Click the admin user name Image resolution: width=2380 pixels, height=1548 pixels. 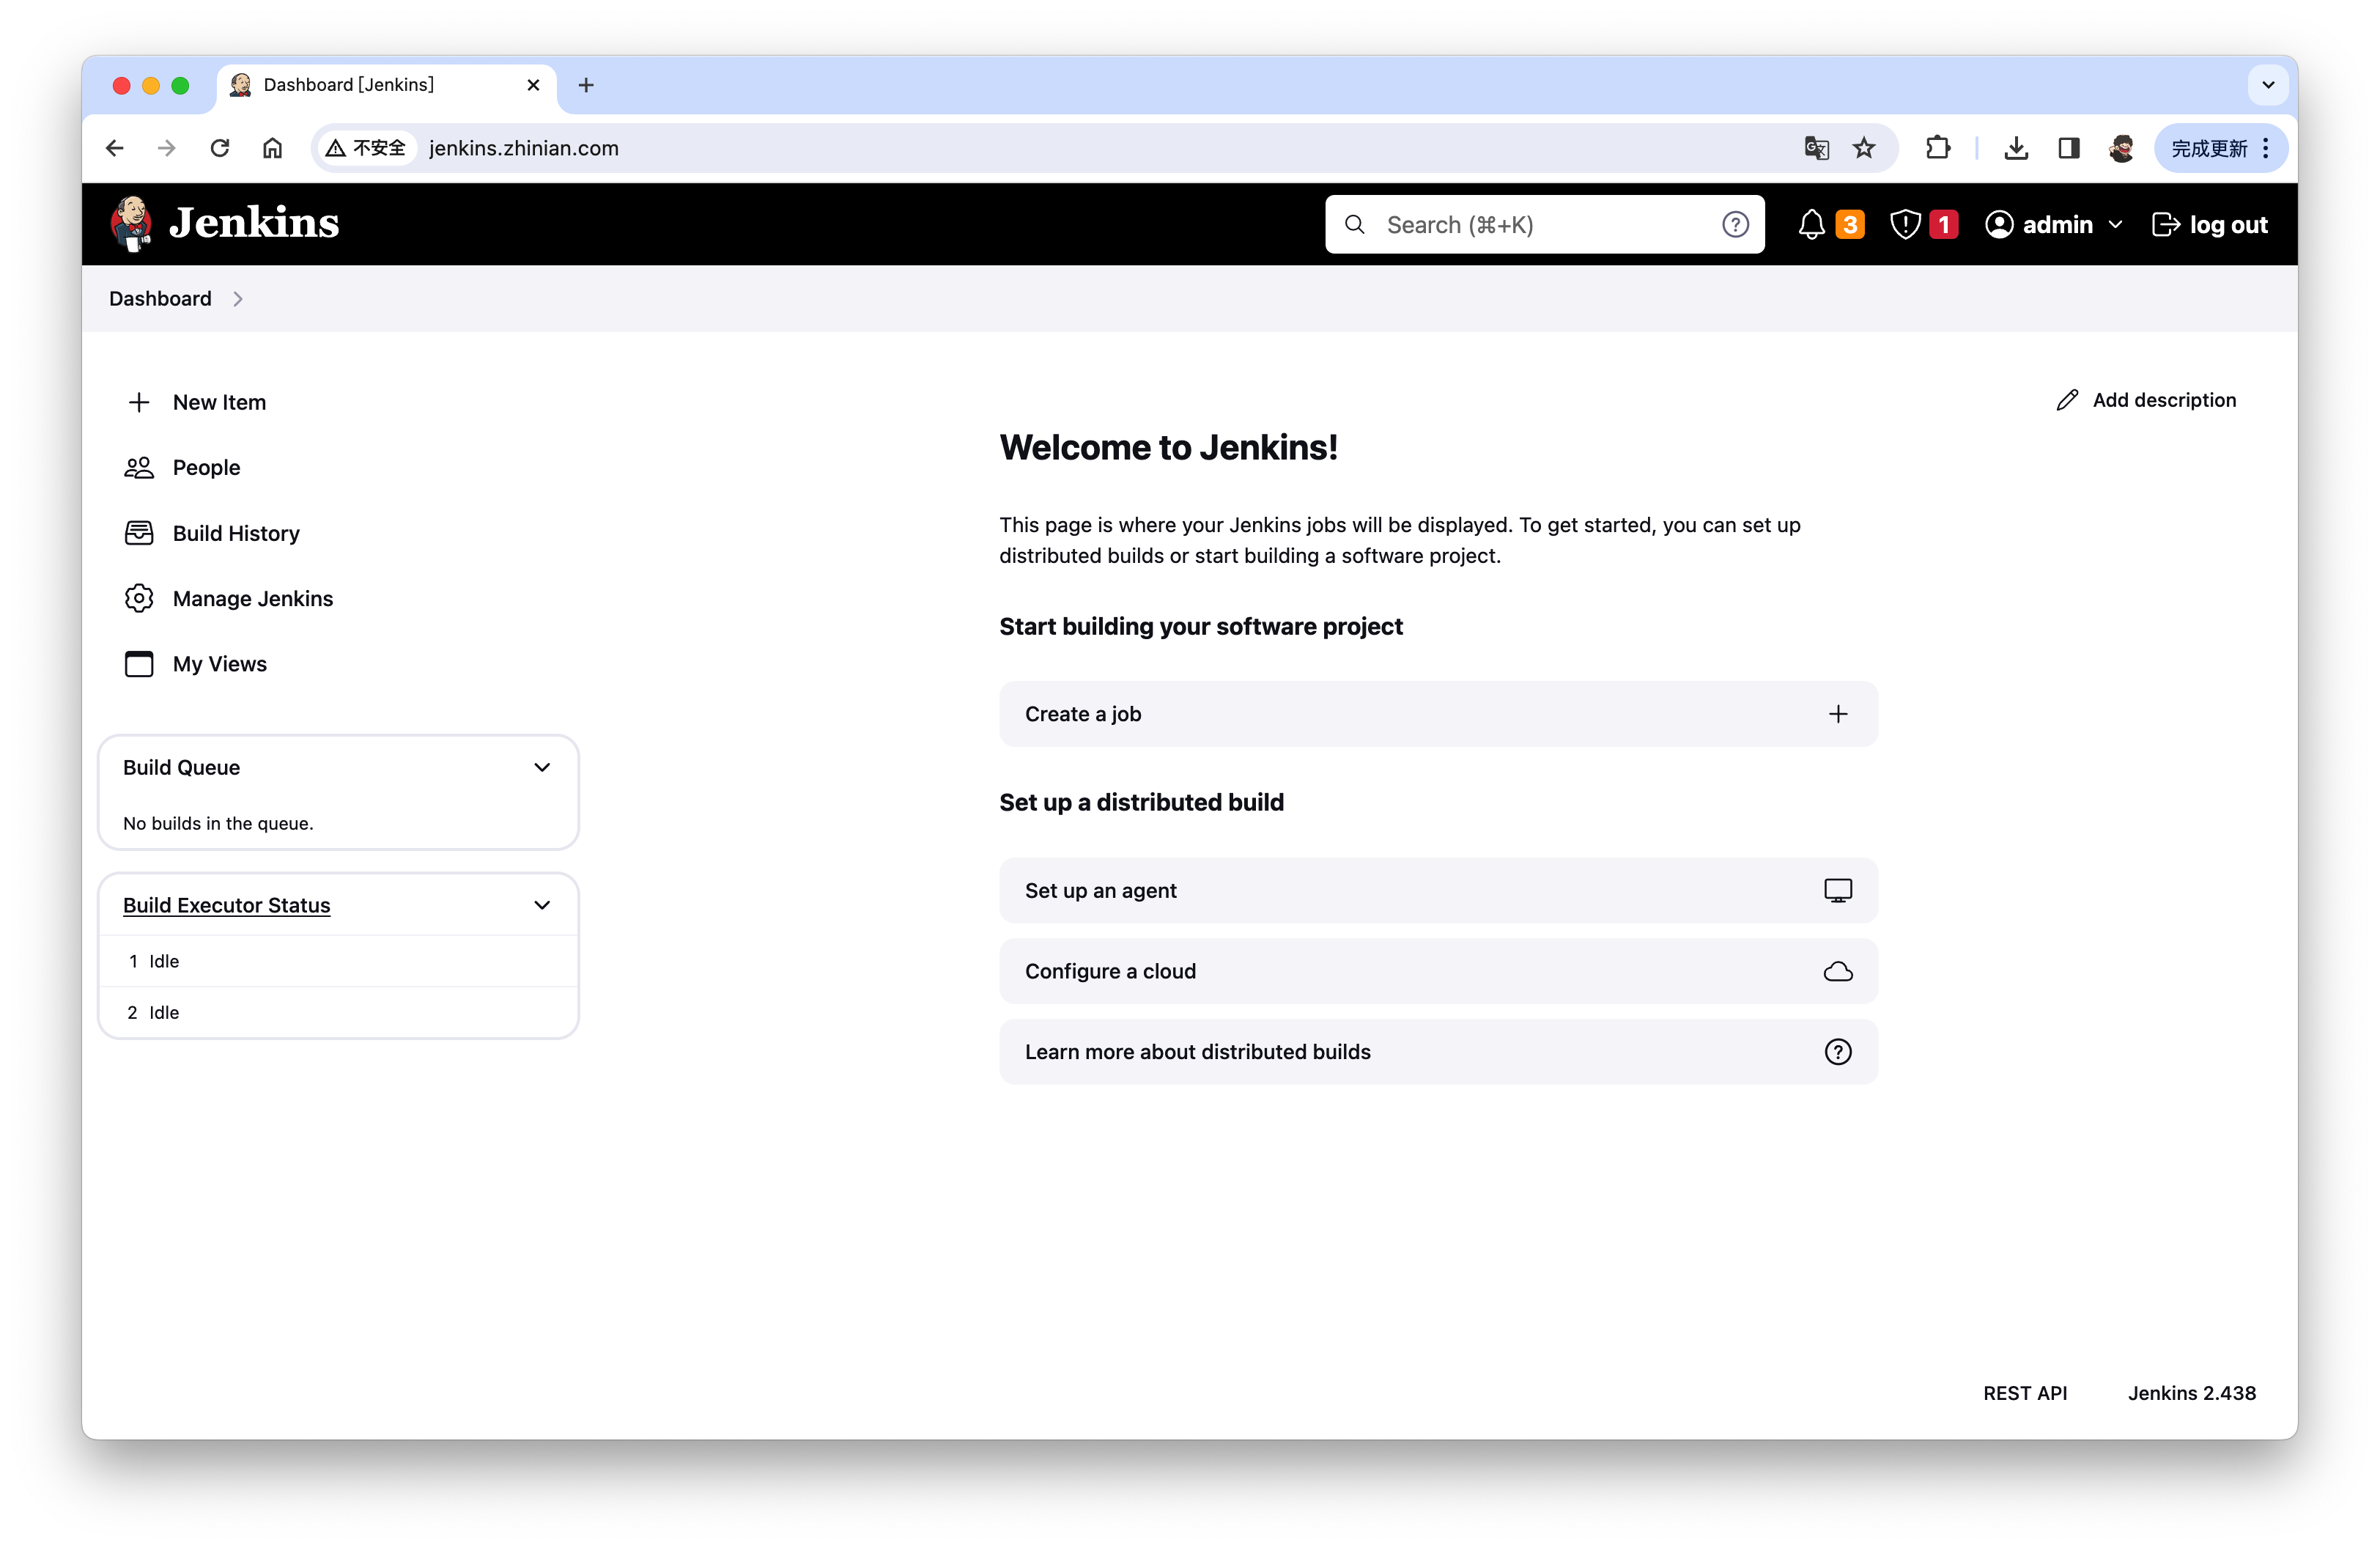2057,225
